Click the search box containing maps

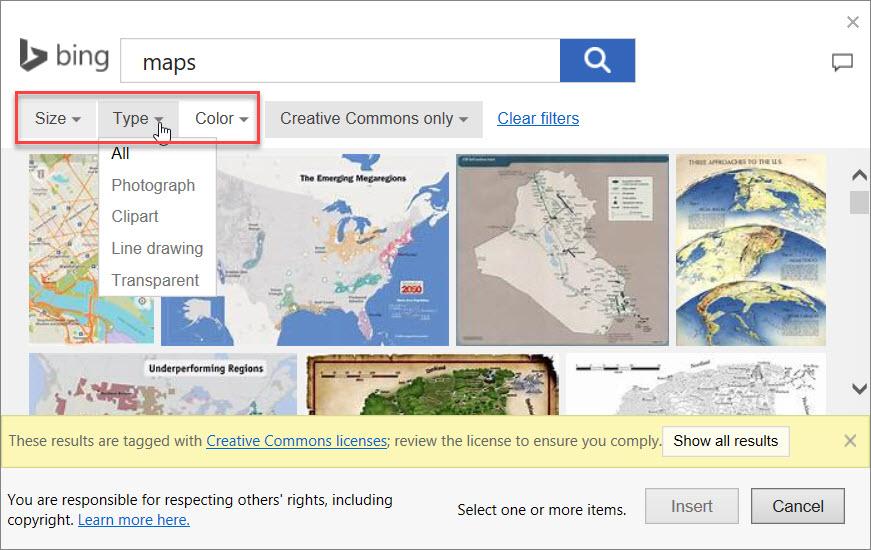[x=340, y=62]
